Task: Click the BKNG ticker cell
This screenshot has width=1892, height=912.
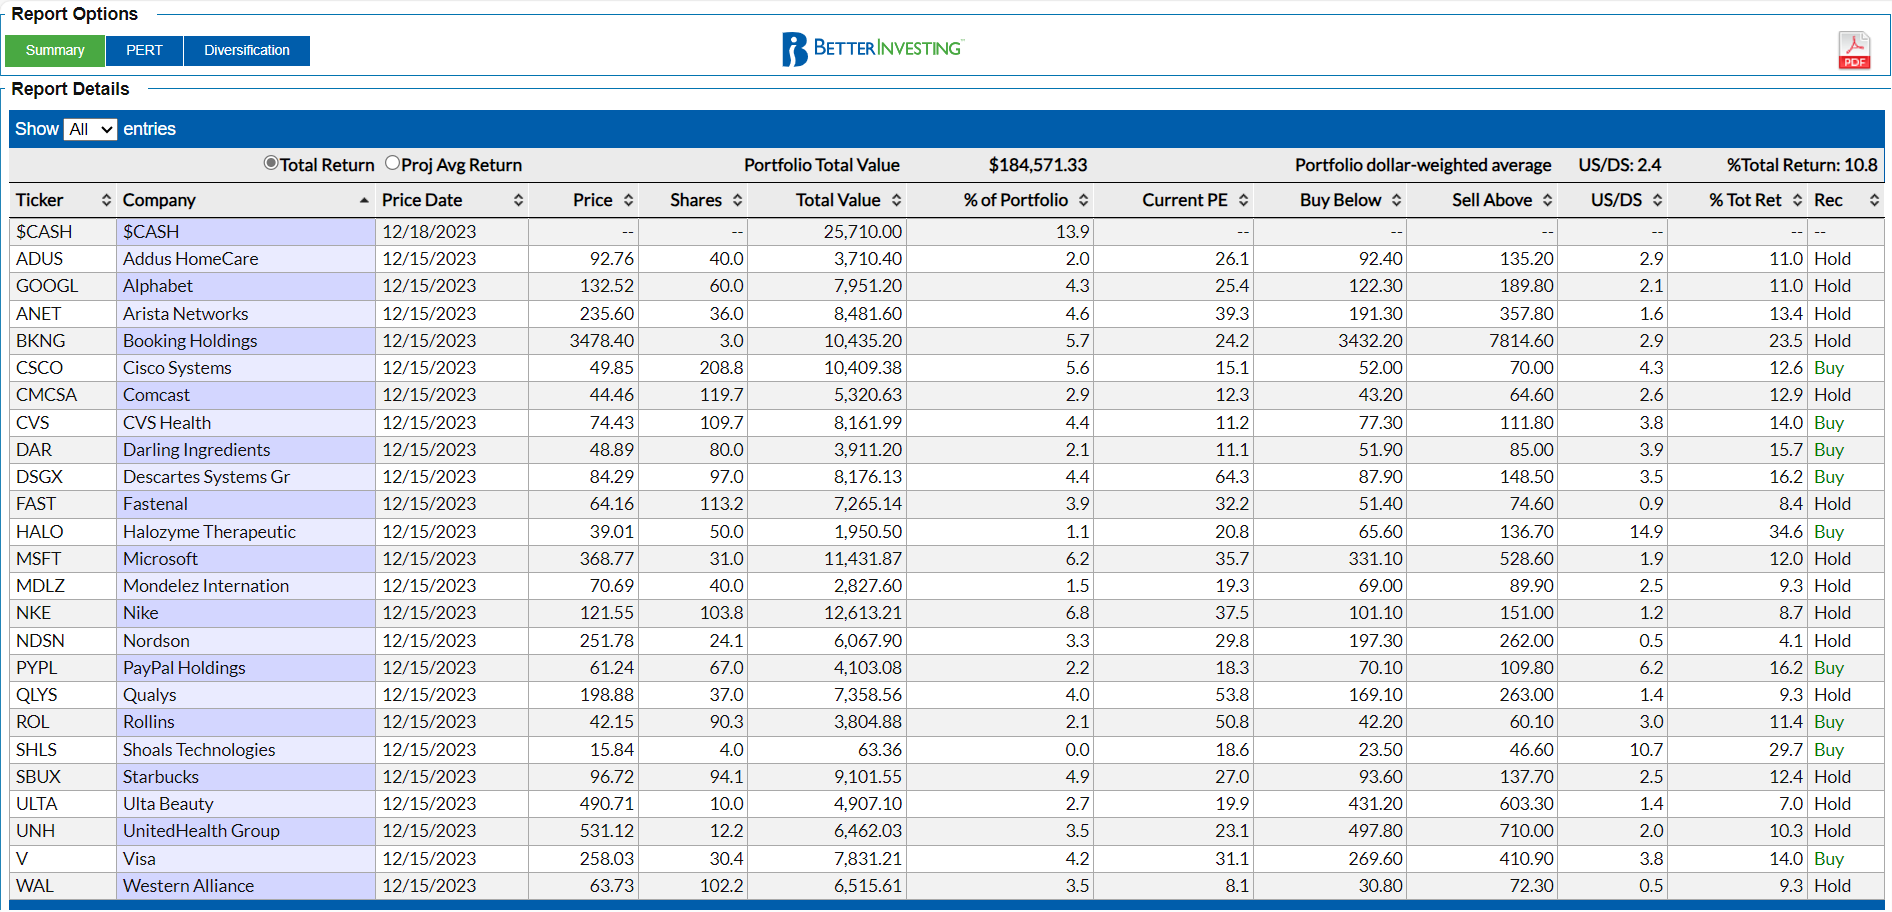Action: coord(62,341)
